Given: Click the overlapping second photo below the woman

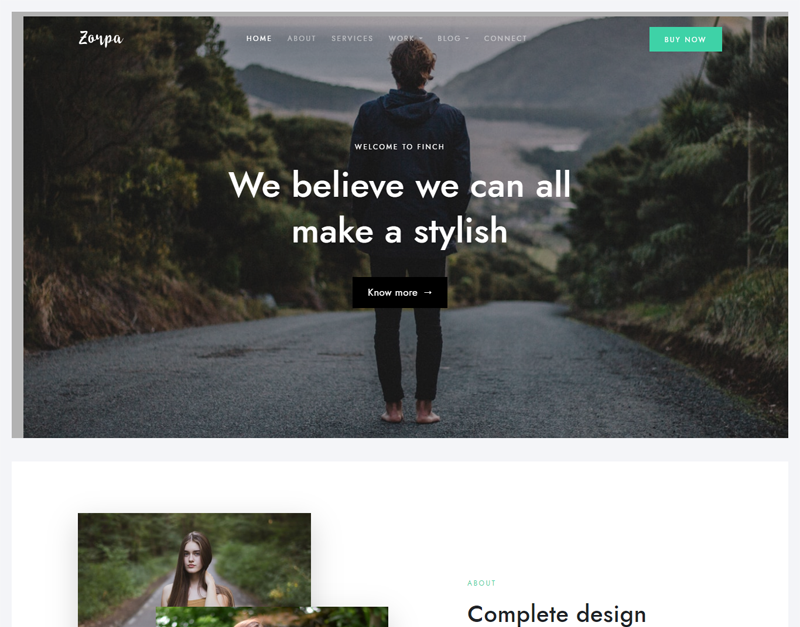Looking at the screenshot, I should click(271, 617).
